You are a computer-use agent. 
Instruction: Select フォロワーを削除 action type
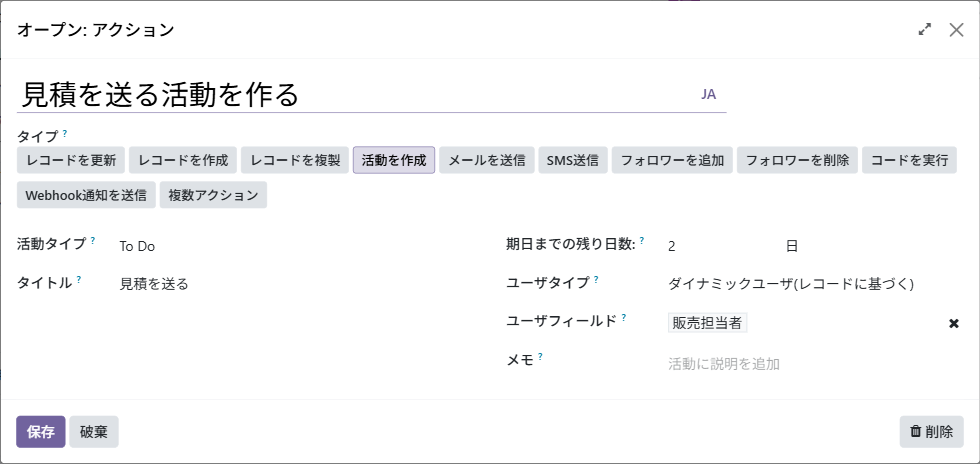click(x=798, y=160)
